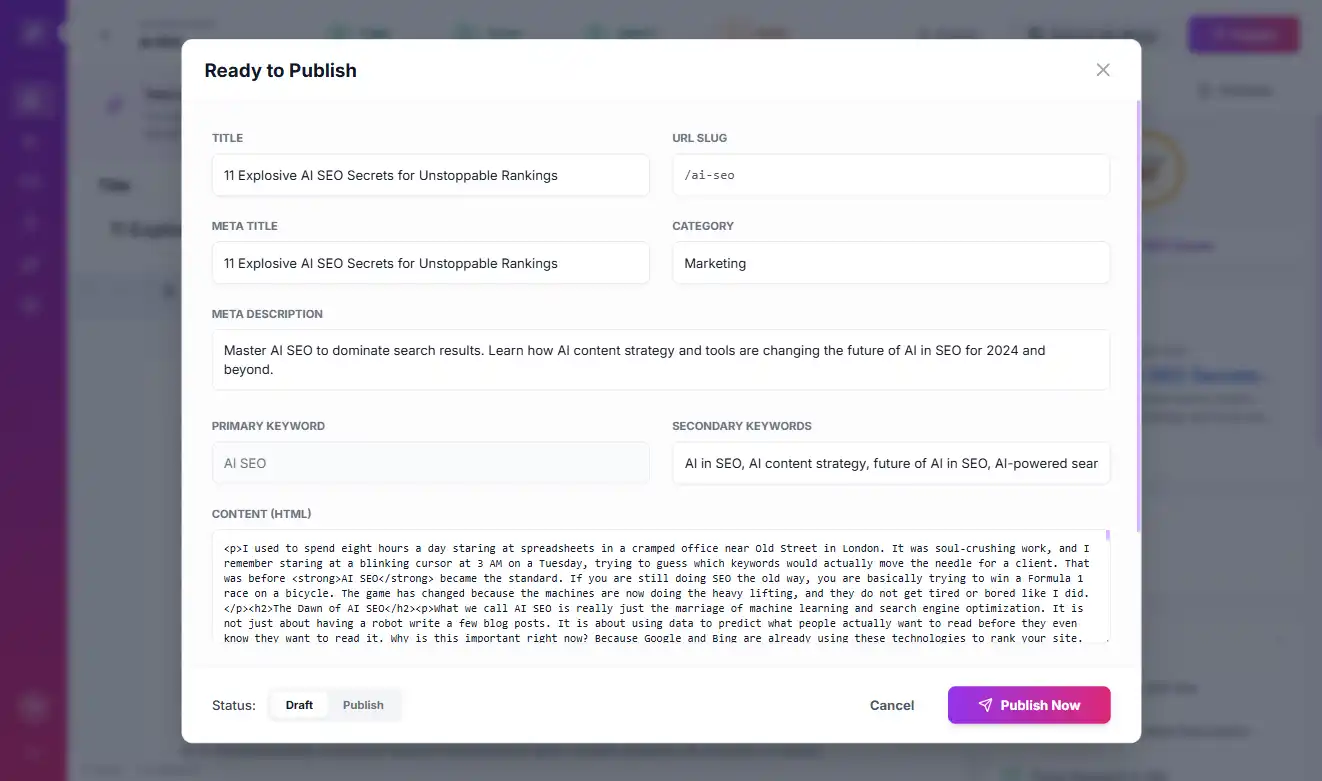The height and width of the screenshot is (781, 1322).
Task: Click the pink Publish button in the top toolbar
Action: (1243, 33)
